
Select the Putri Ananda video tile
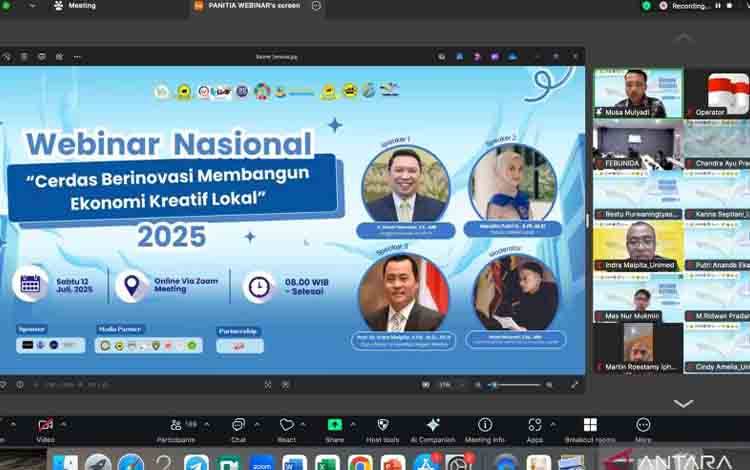pyautogui.click(x=717, y=246)
